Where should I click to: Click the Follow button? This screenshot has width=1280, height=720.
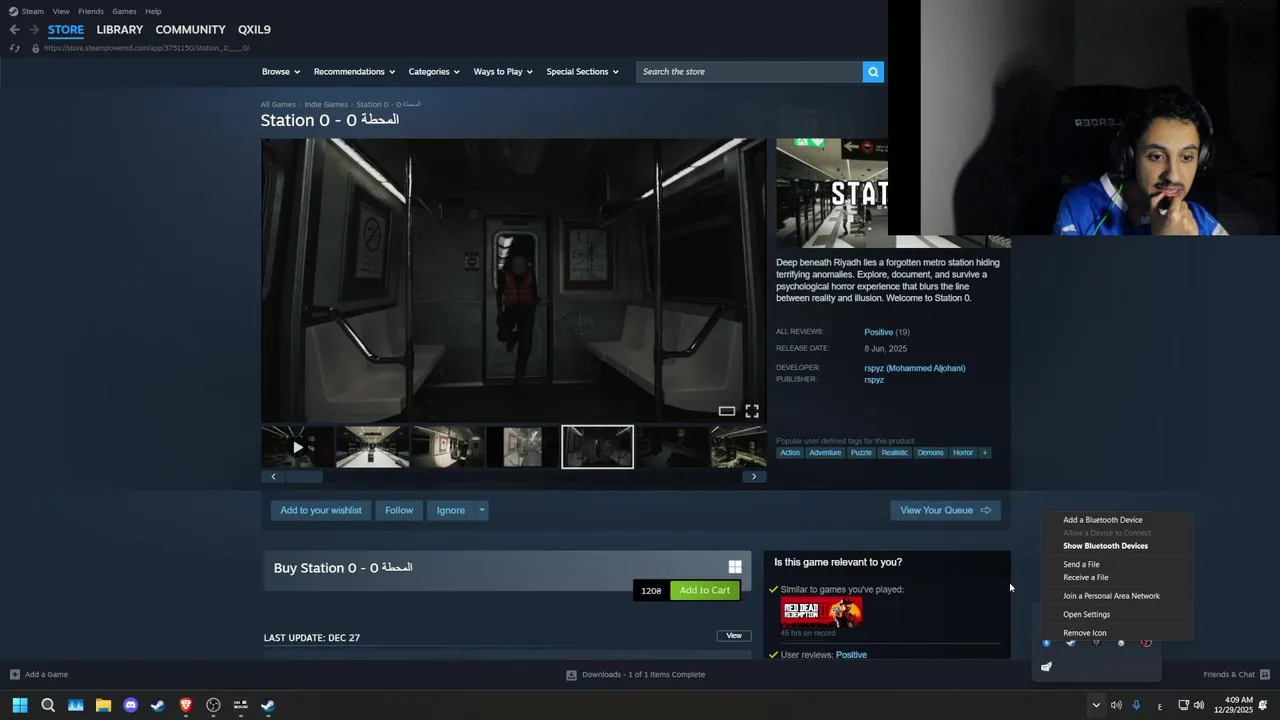click(399, 510)
